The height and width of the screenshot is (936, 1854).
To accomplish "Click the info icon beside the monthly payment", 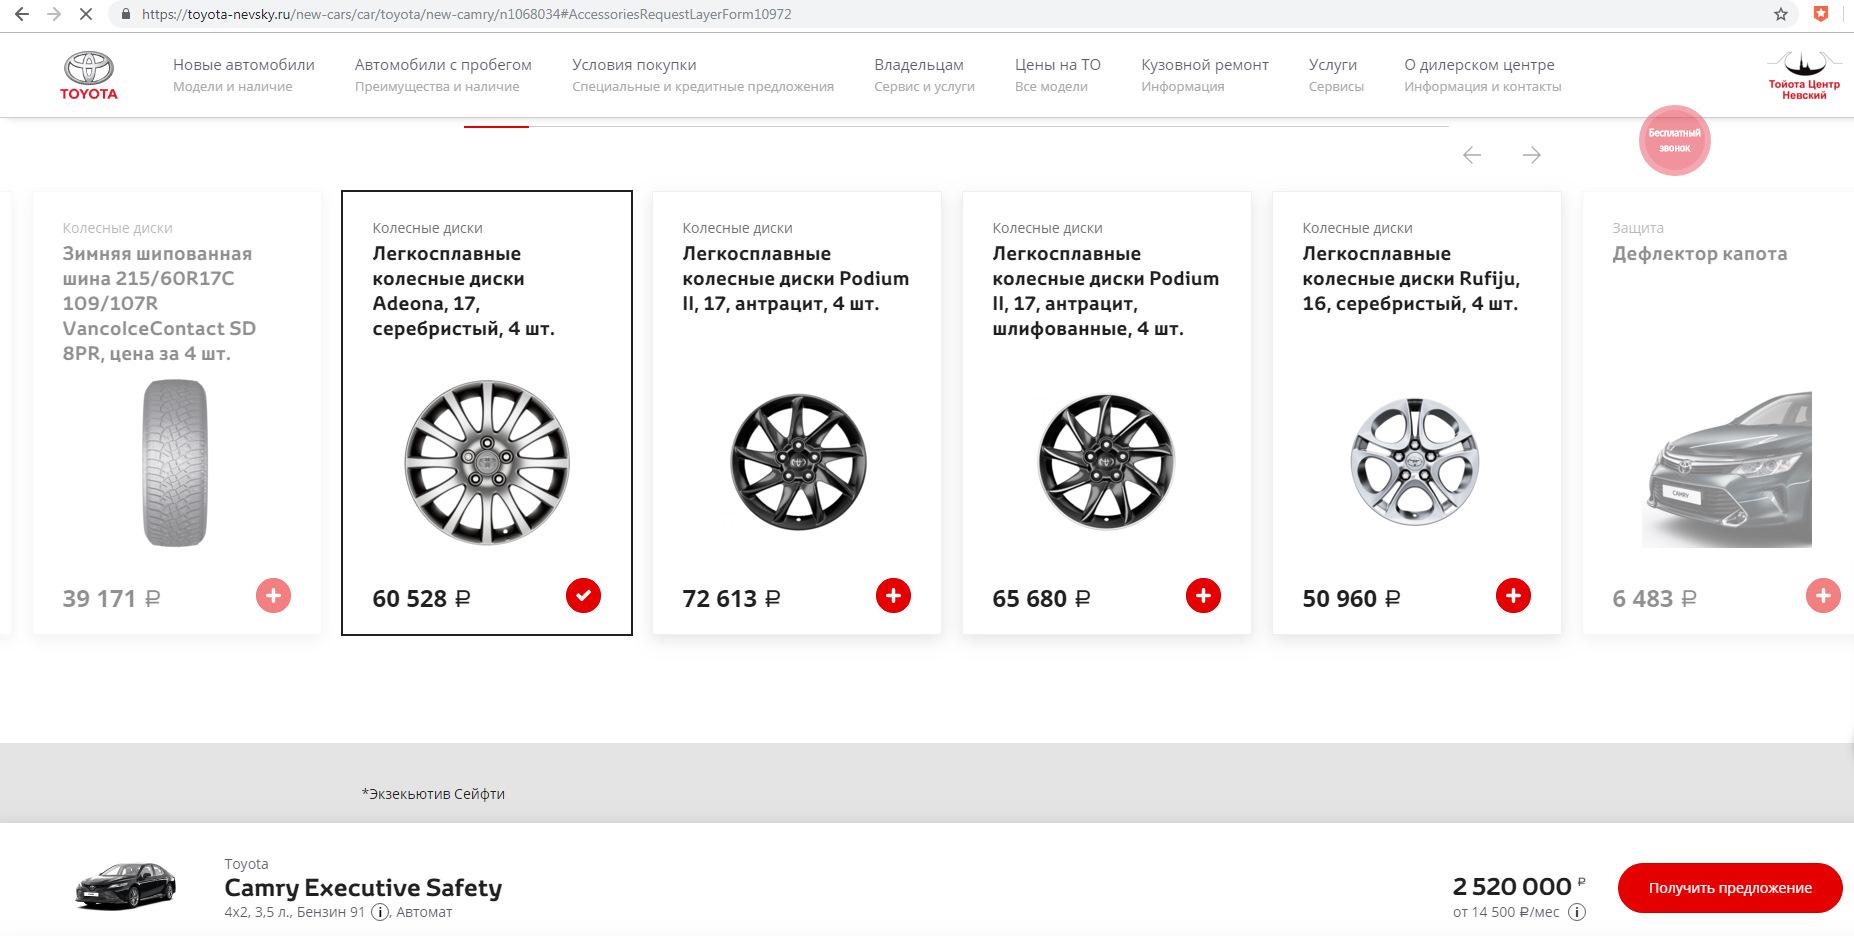I will (1577, 912).
